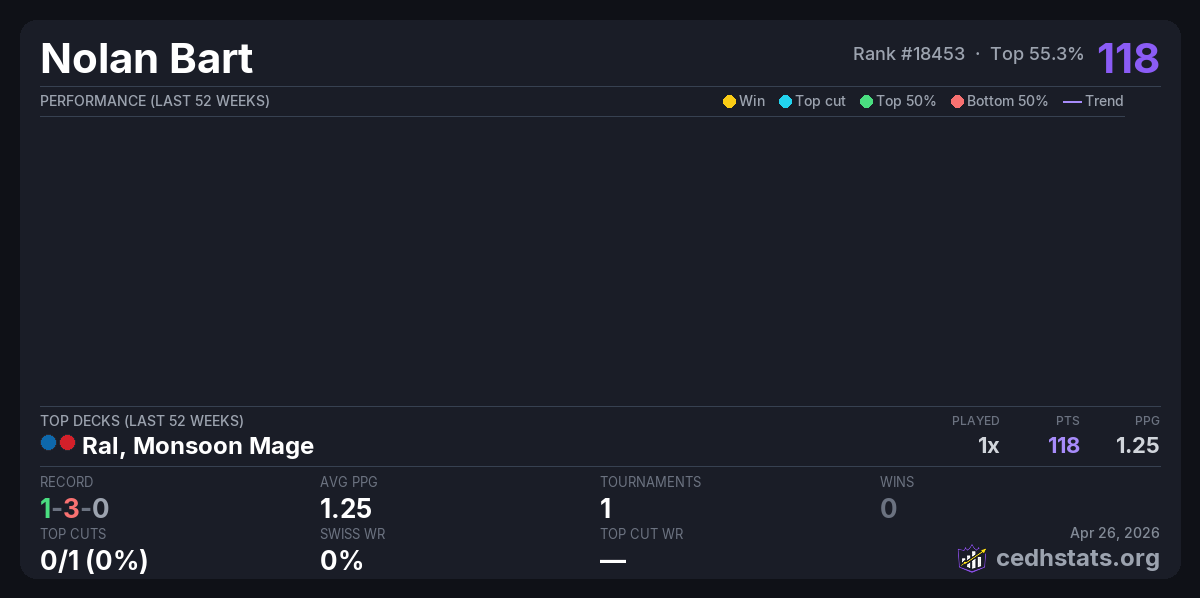Click the Rank #18453 text

click(908, 54)
